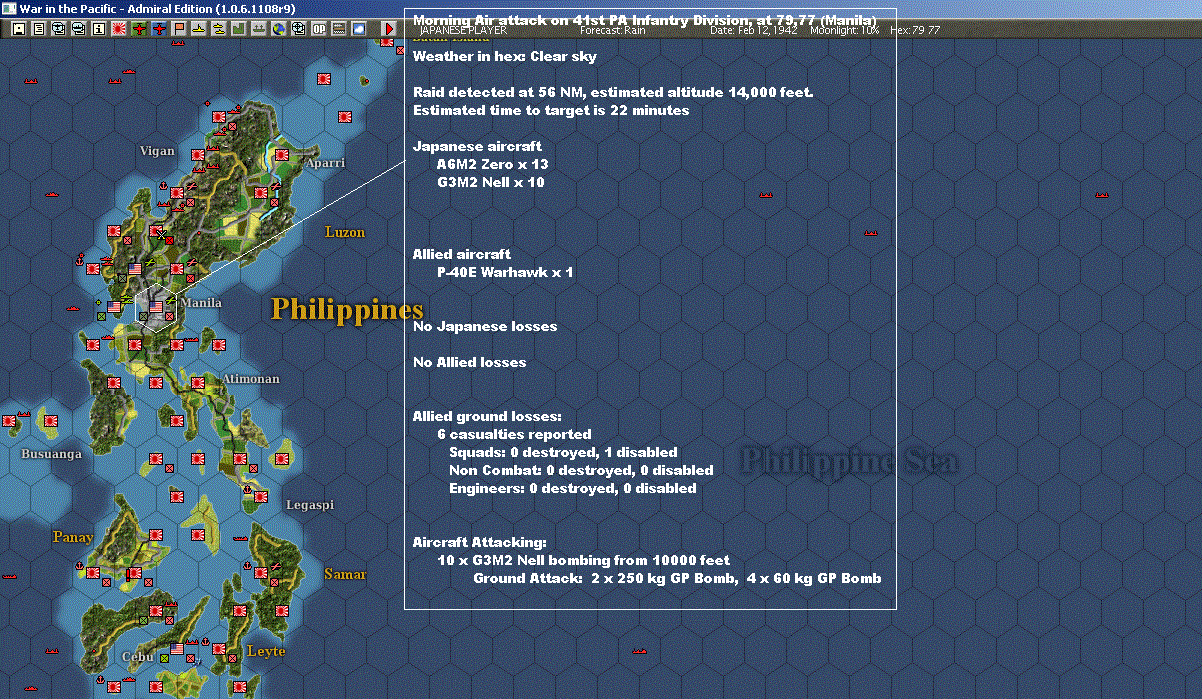Click the orange flag toolbar icon
The height and width of the screenshot is (699, 1202).
tap(179, 29)
